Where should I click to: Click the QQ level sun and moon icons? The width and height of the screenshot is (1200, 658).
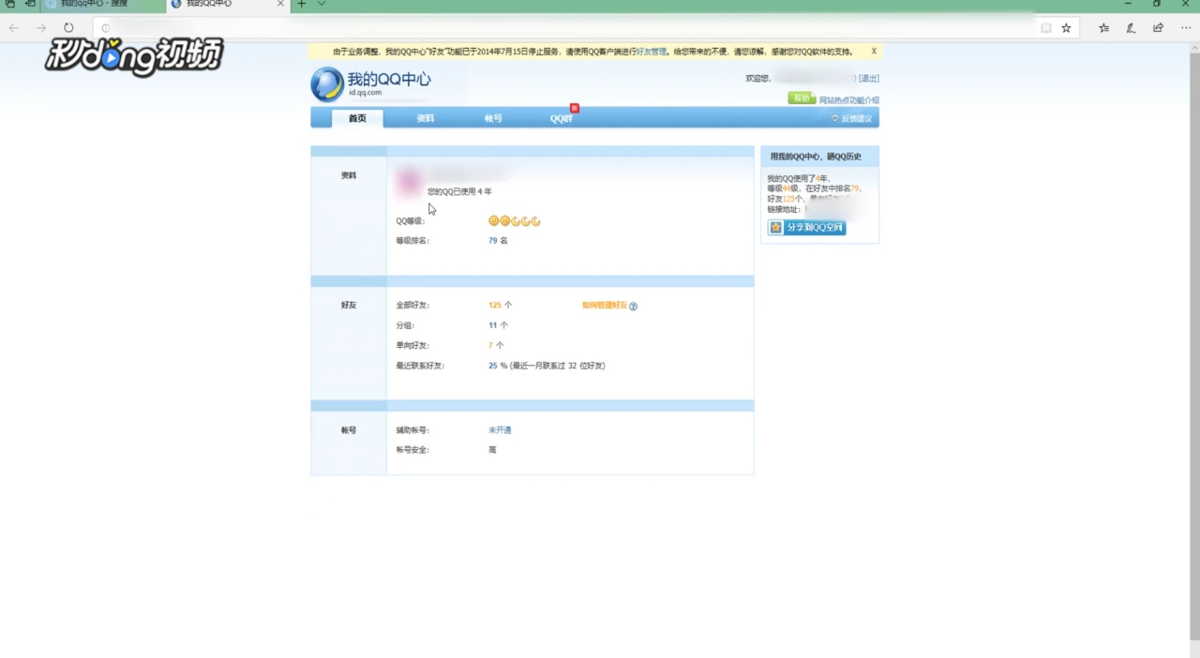click(514, 221)
